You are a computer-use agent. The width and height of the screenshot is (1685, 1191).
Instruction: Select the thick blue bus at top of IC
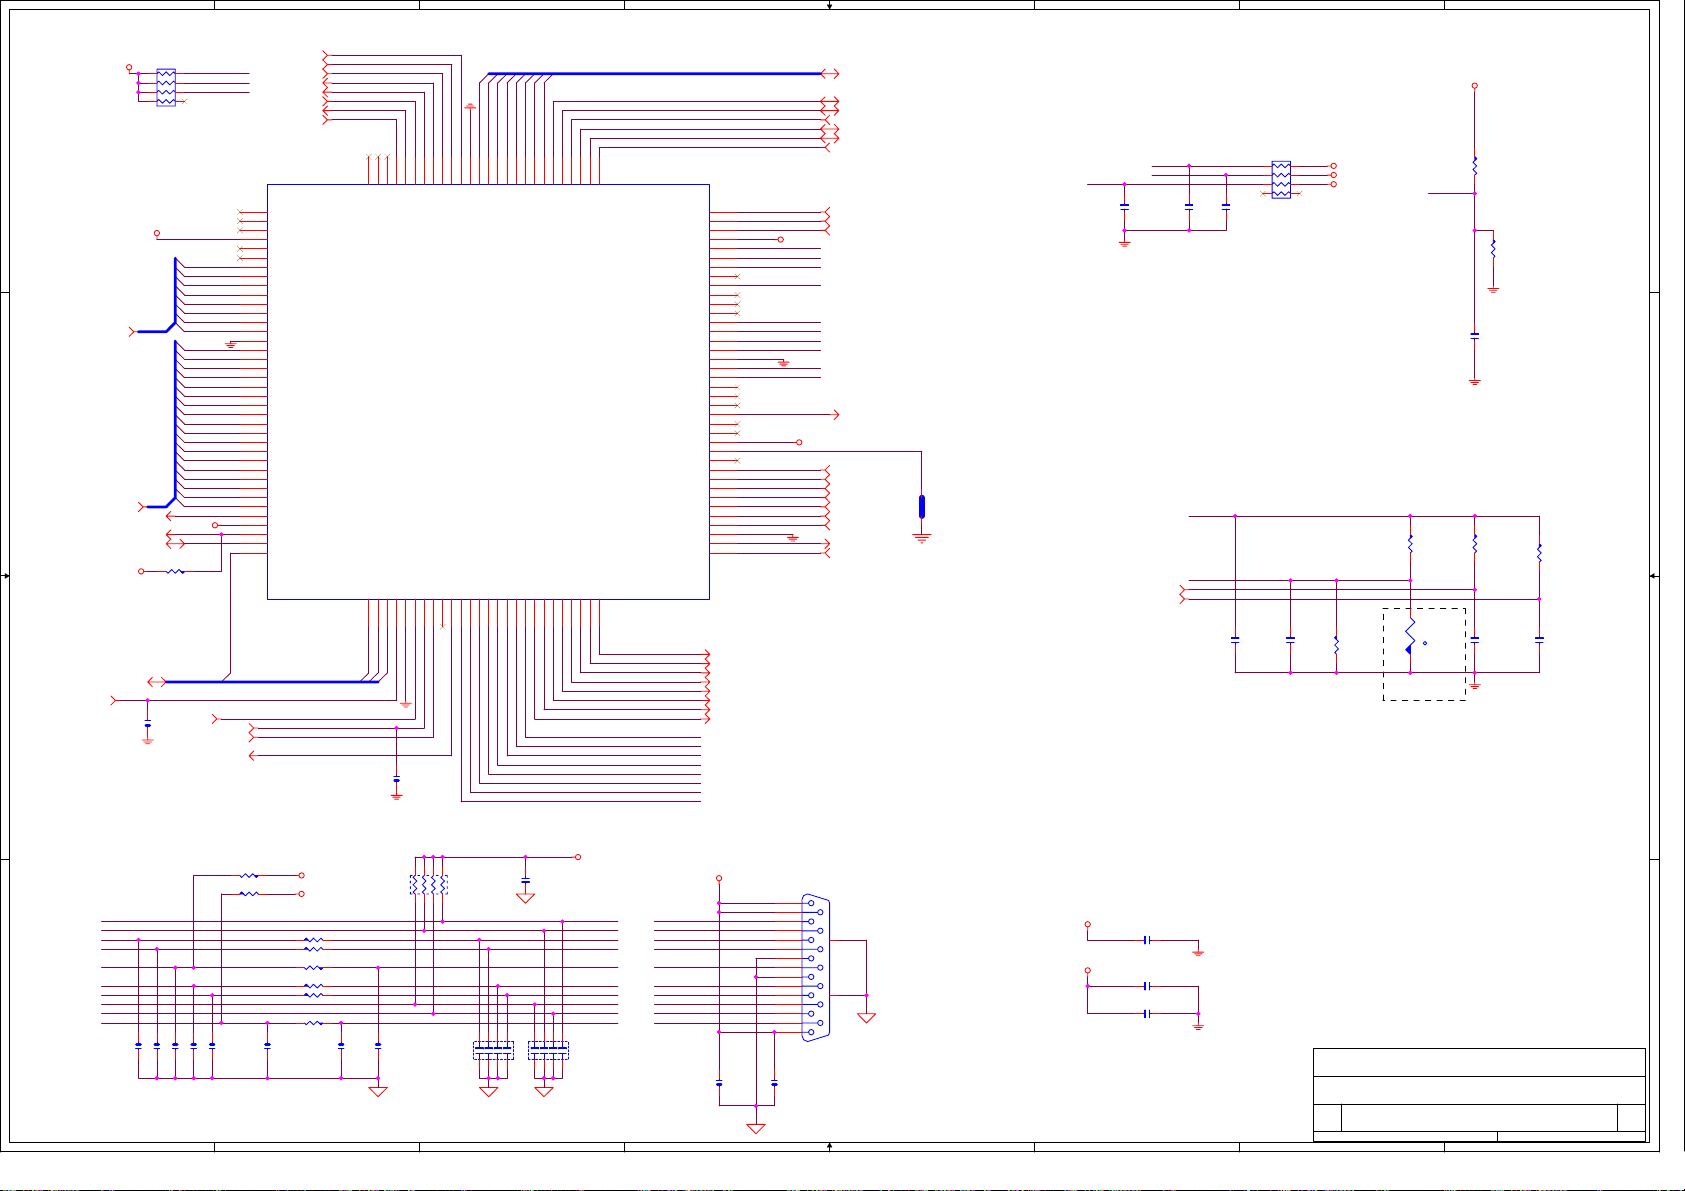point(655,74)
